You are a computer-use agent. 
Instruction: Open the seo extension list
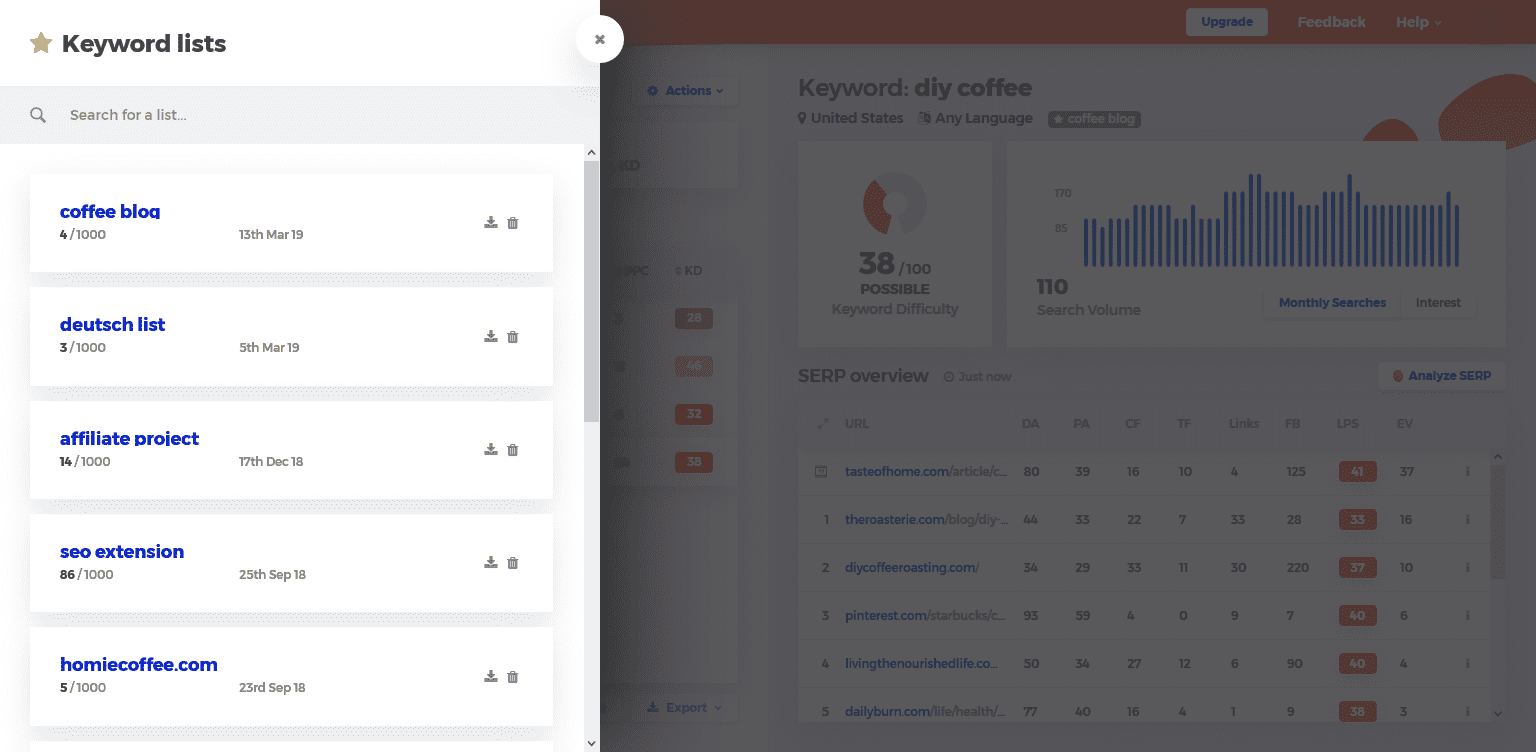coord(122,551)
